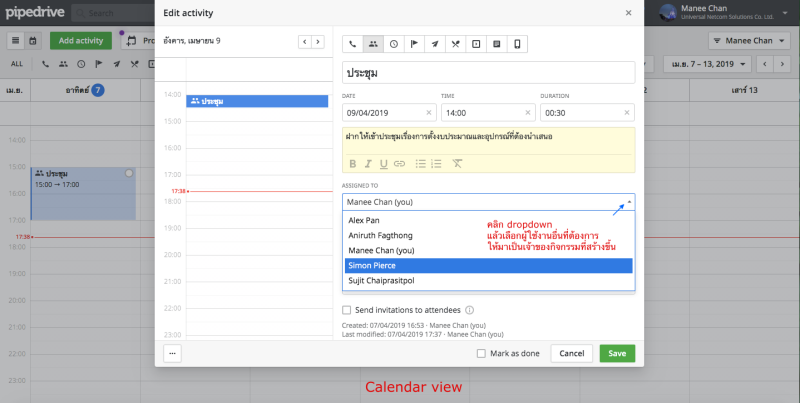Image resolution: width=800 pixels, height=403 pixels.
Task: Choose Aniruth Fagthong from assignee list
Action: [x=488, y=235]
